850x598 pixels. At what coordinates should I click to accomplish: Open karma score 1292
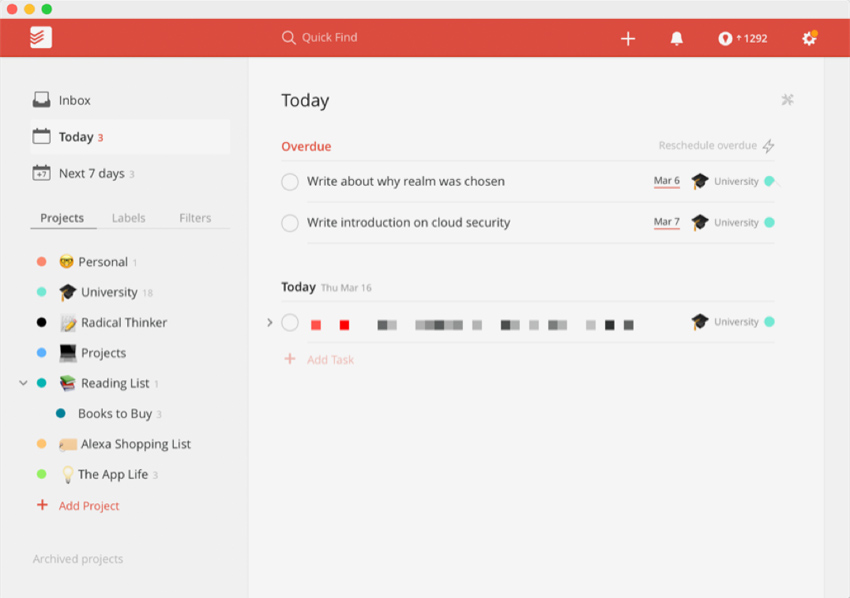pyautogui.click(x=743, y=38)
